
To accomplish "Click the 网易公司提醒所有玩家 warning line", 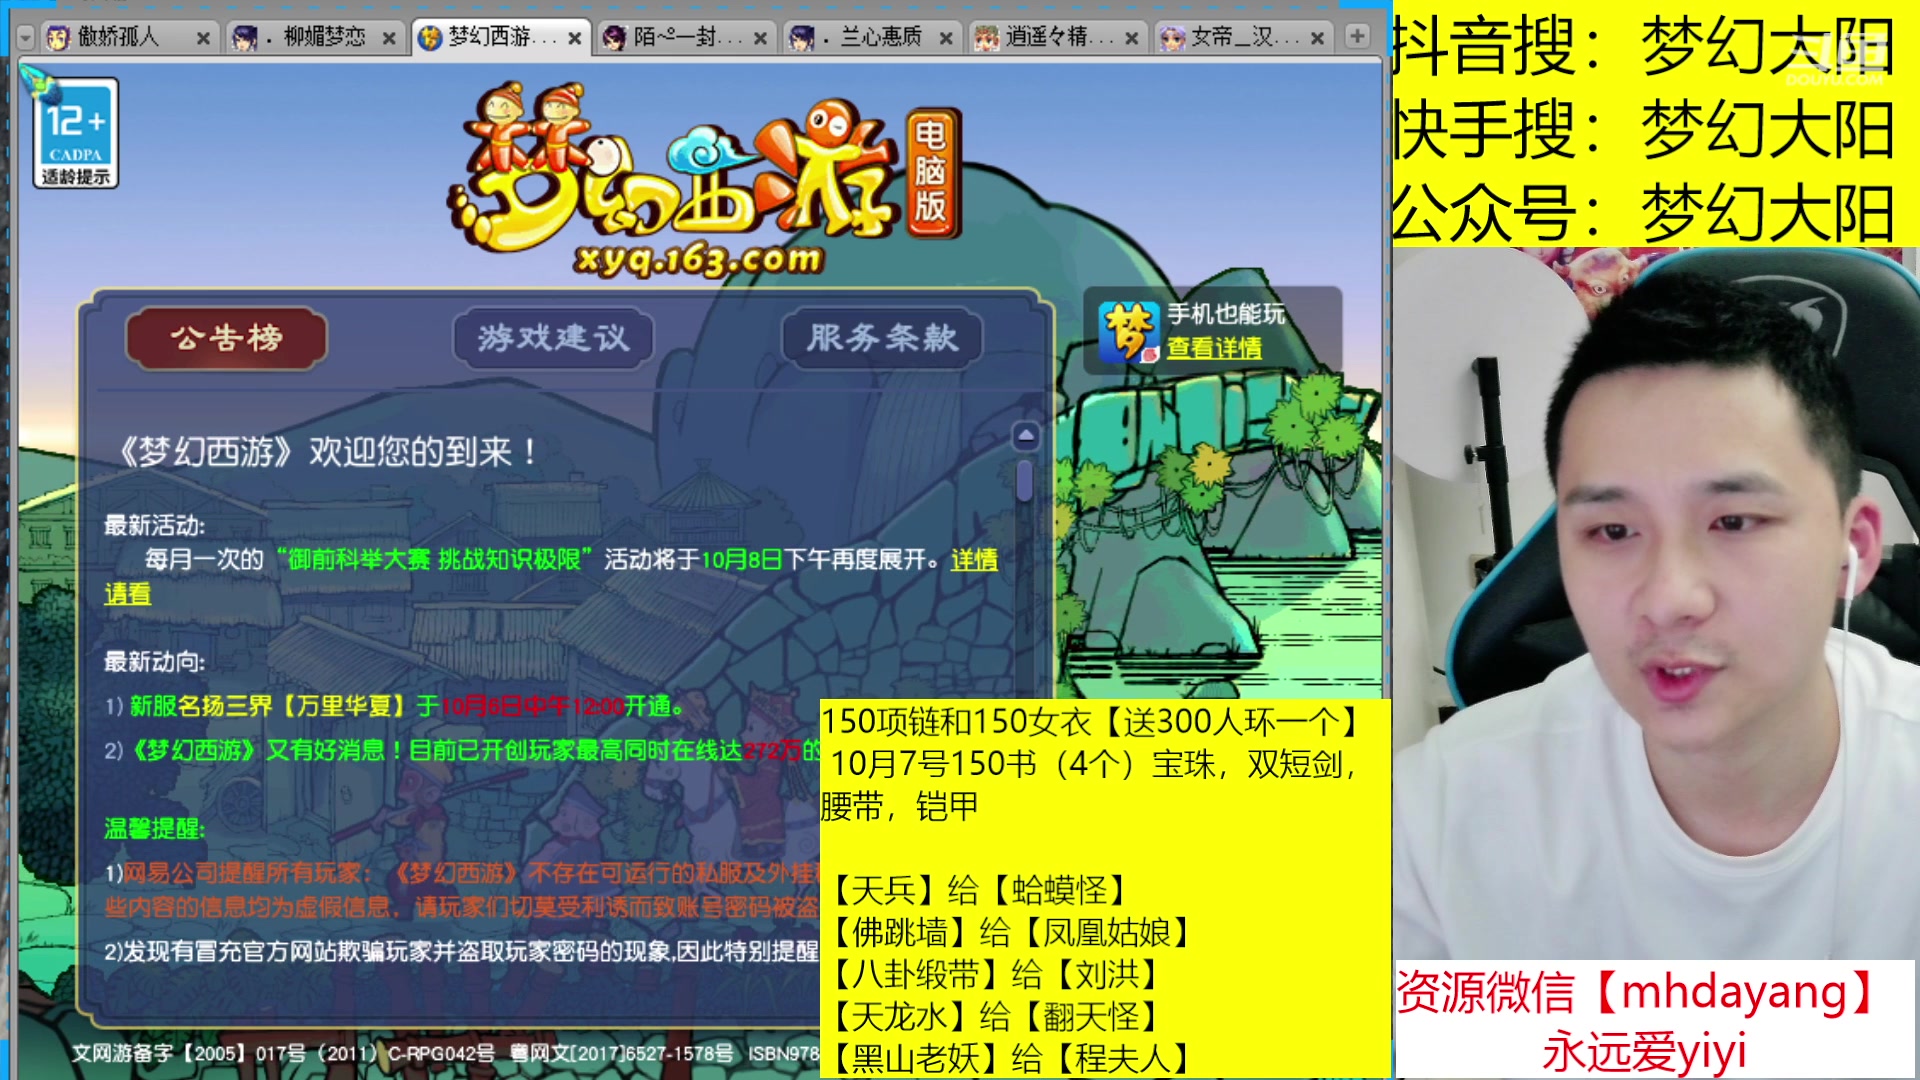I will click(462, 889).
